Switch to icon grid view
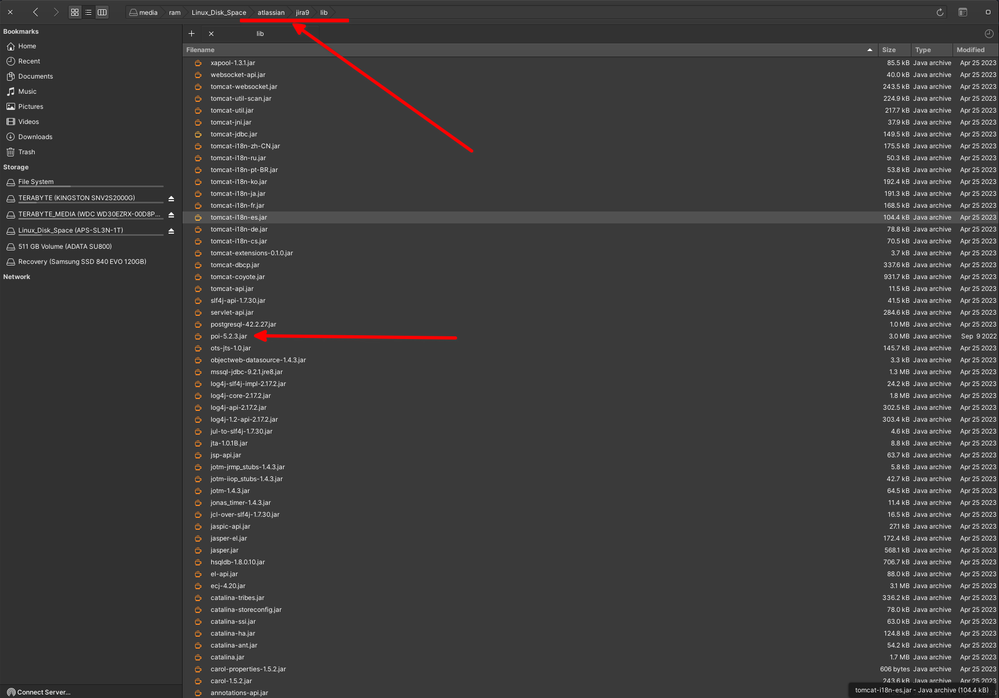The height and width of the screenshot is (698, 999). [x=75, y=12]
